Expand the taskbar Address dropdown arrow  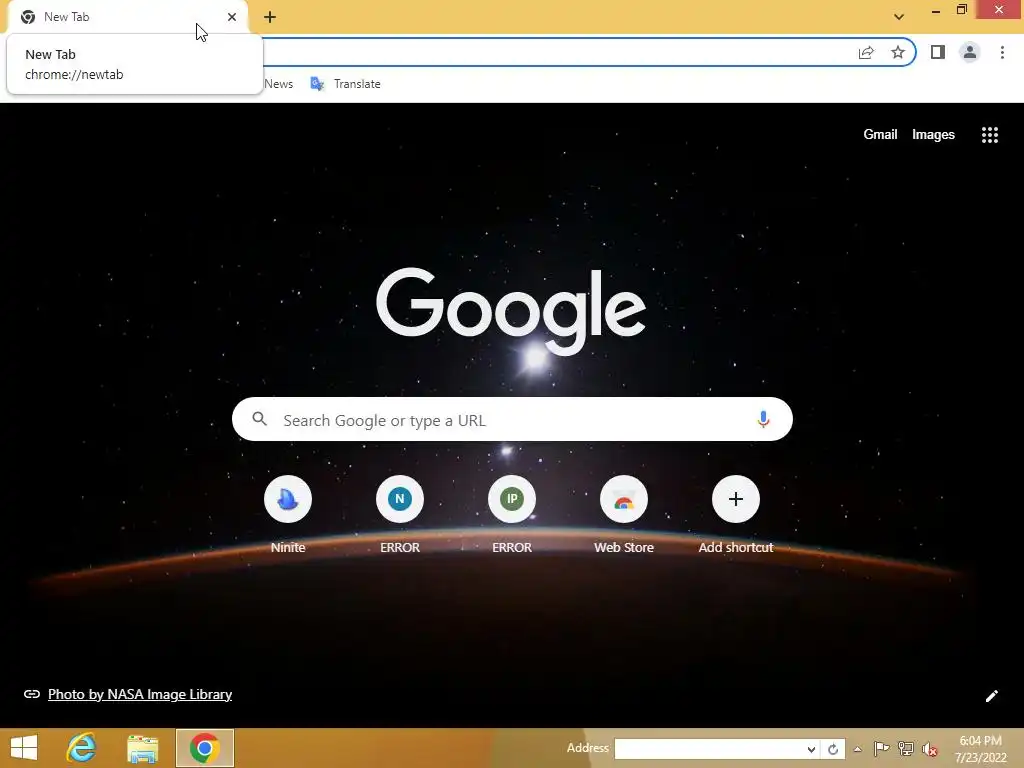click(811, 750)
